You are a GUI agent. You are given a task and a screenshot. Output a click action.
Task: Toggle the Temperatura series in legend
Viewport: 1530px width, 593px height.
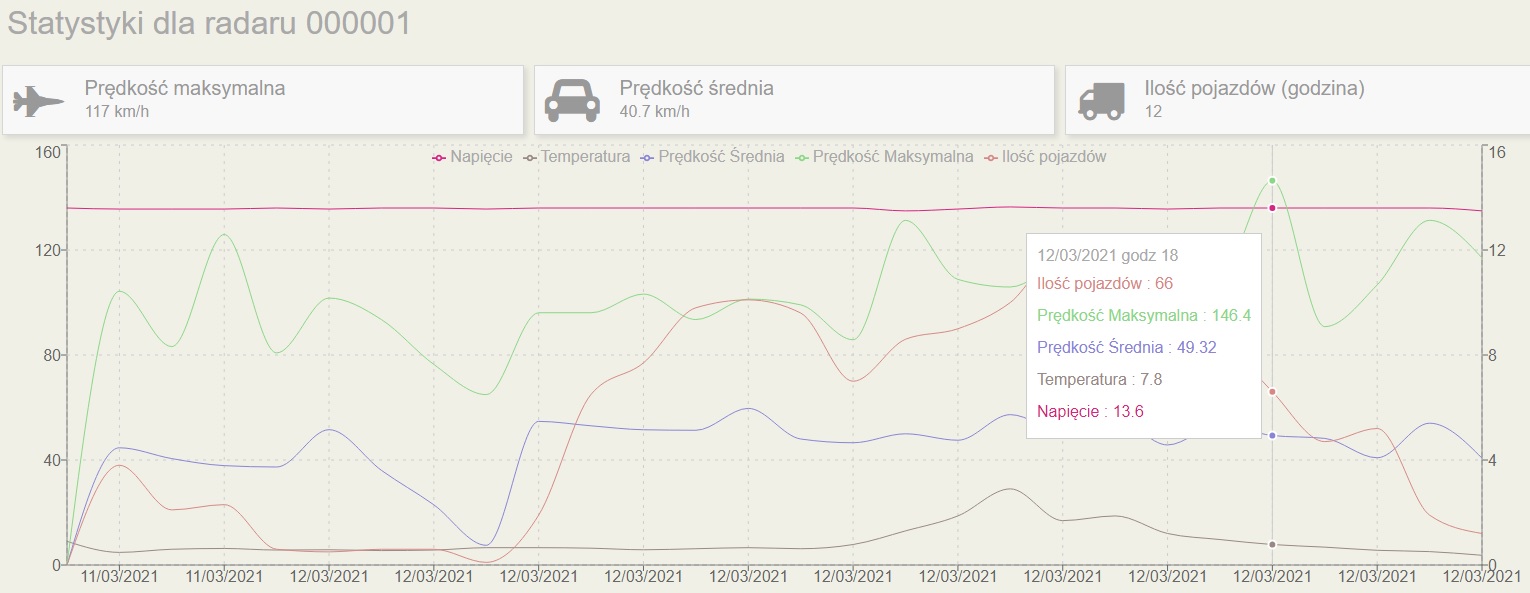point(577,157)
